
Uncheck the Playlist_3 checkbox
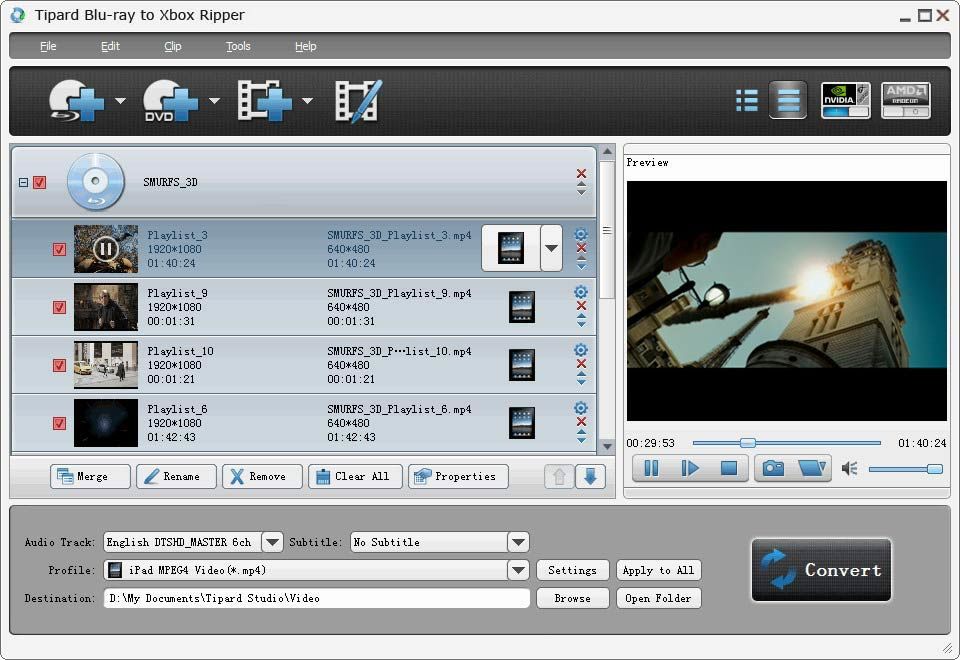[59, 249]
